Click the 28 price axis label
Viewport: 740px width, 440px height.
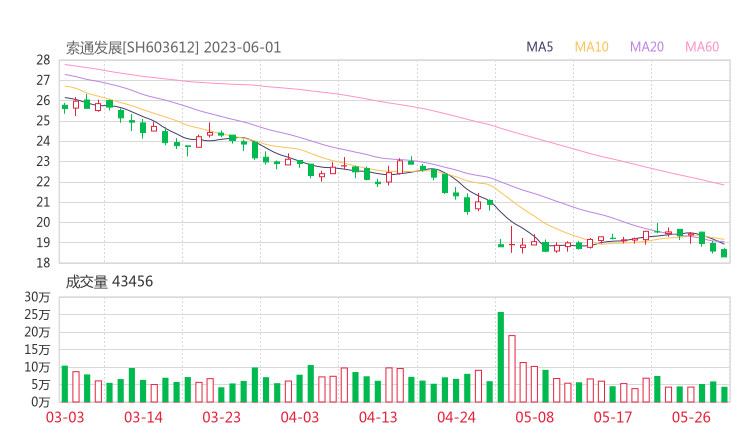[43, 60]
